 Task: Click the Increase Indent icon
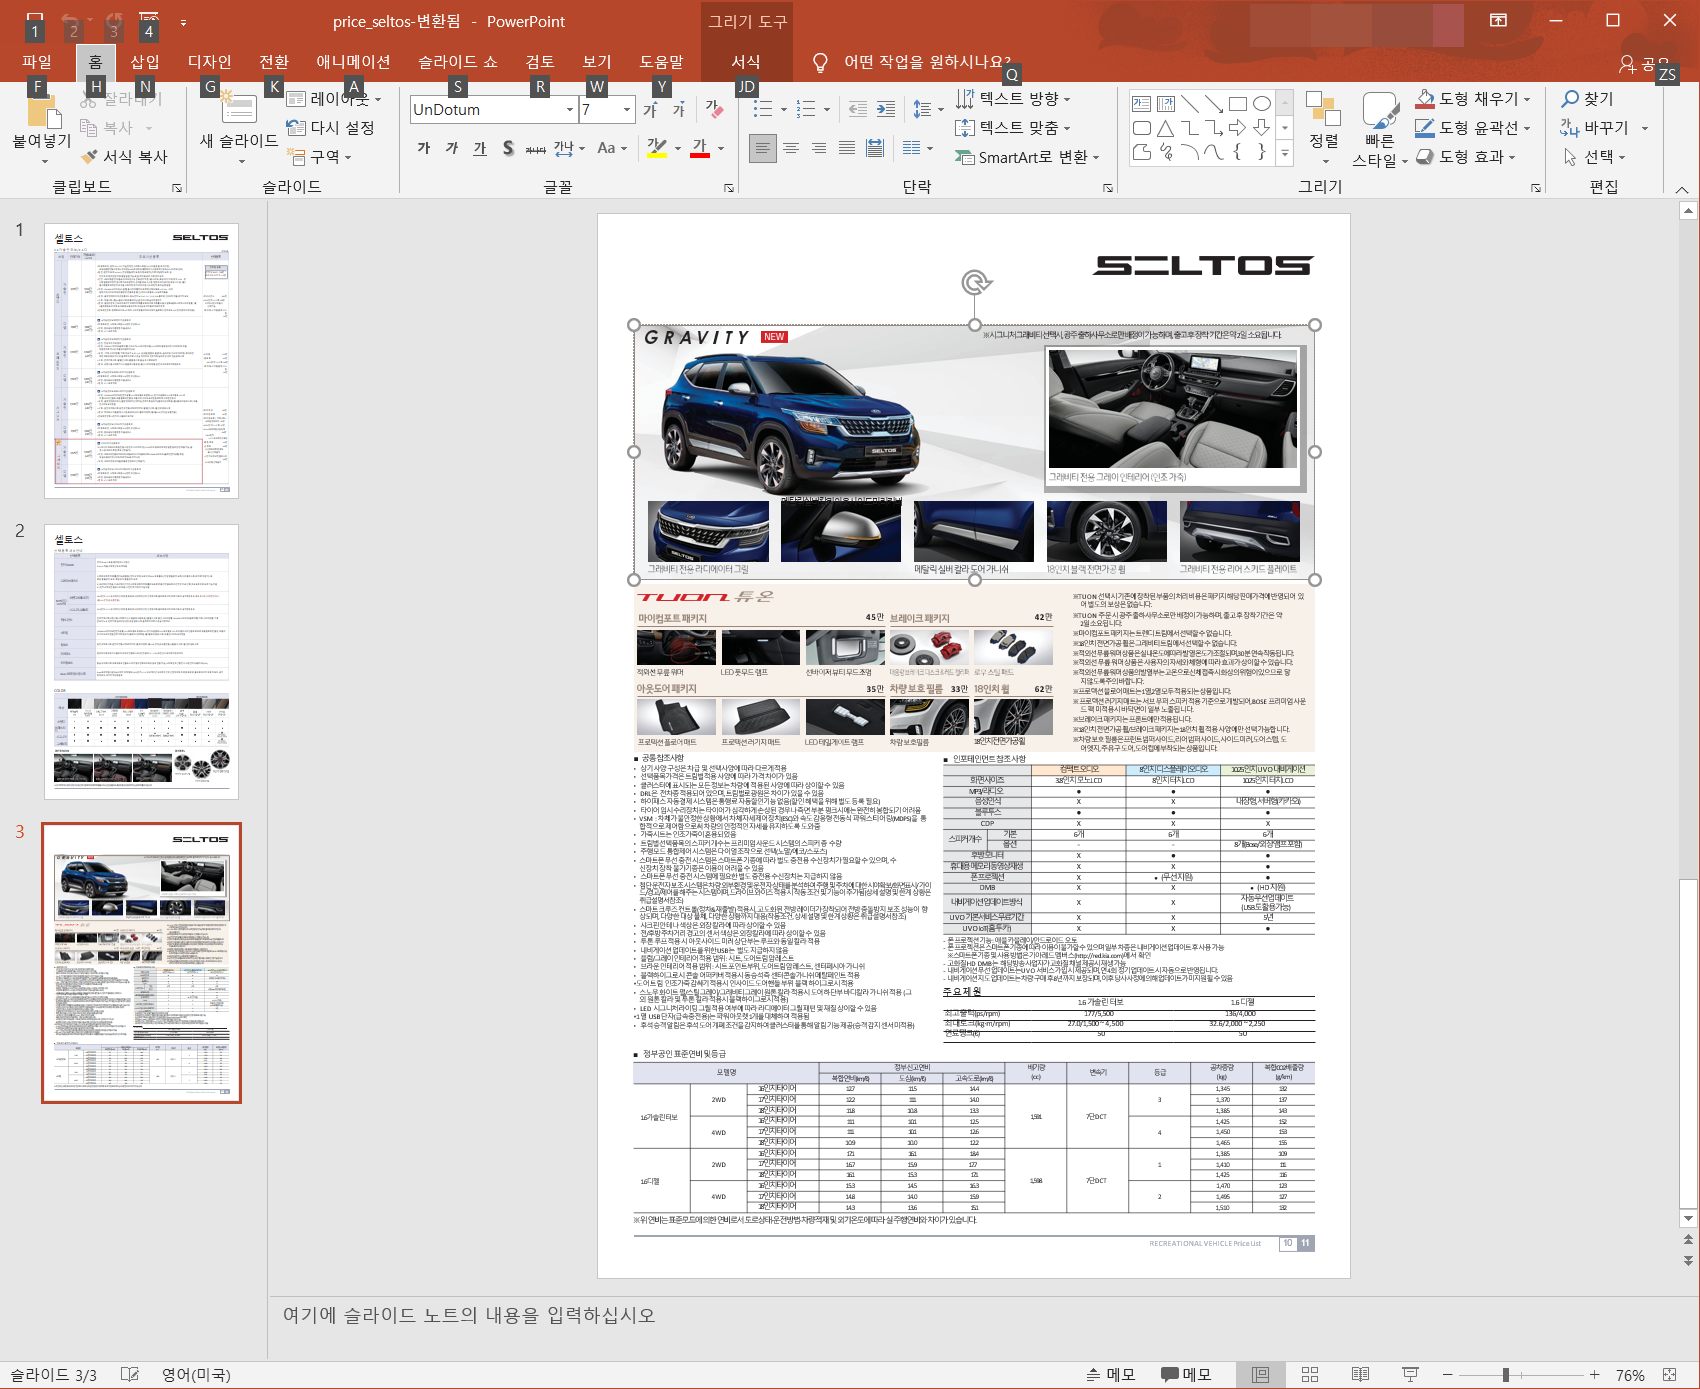coord(886,109)
